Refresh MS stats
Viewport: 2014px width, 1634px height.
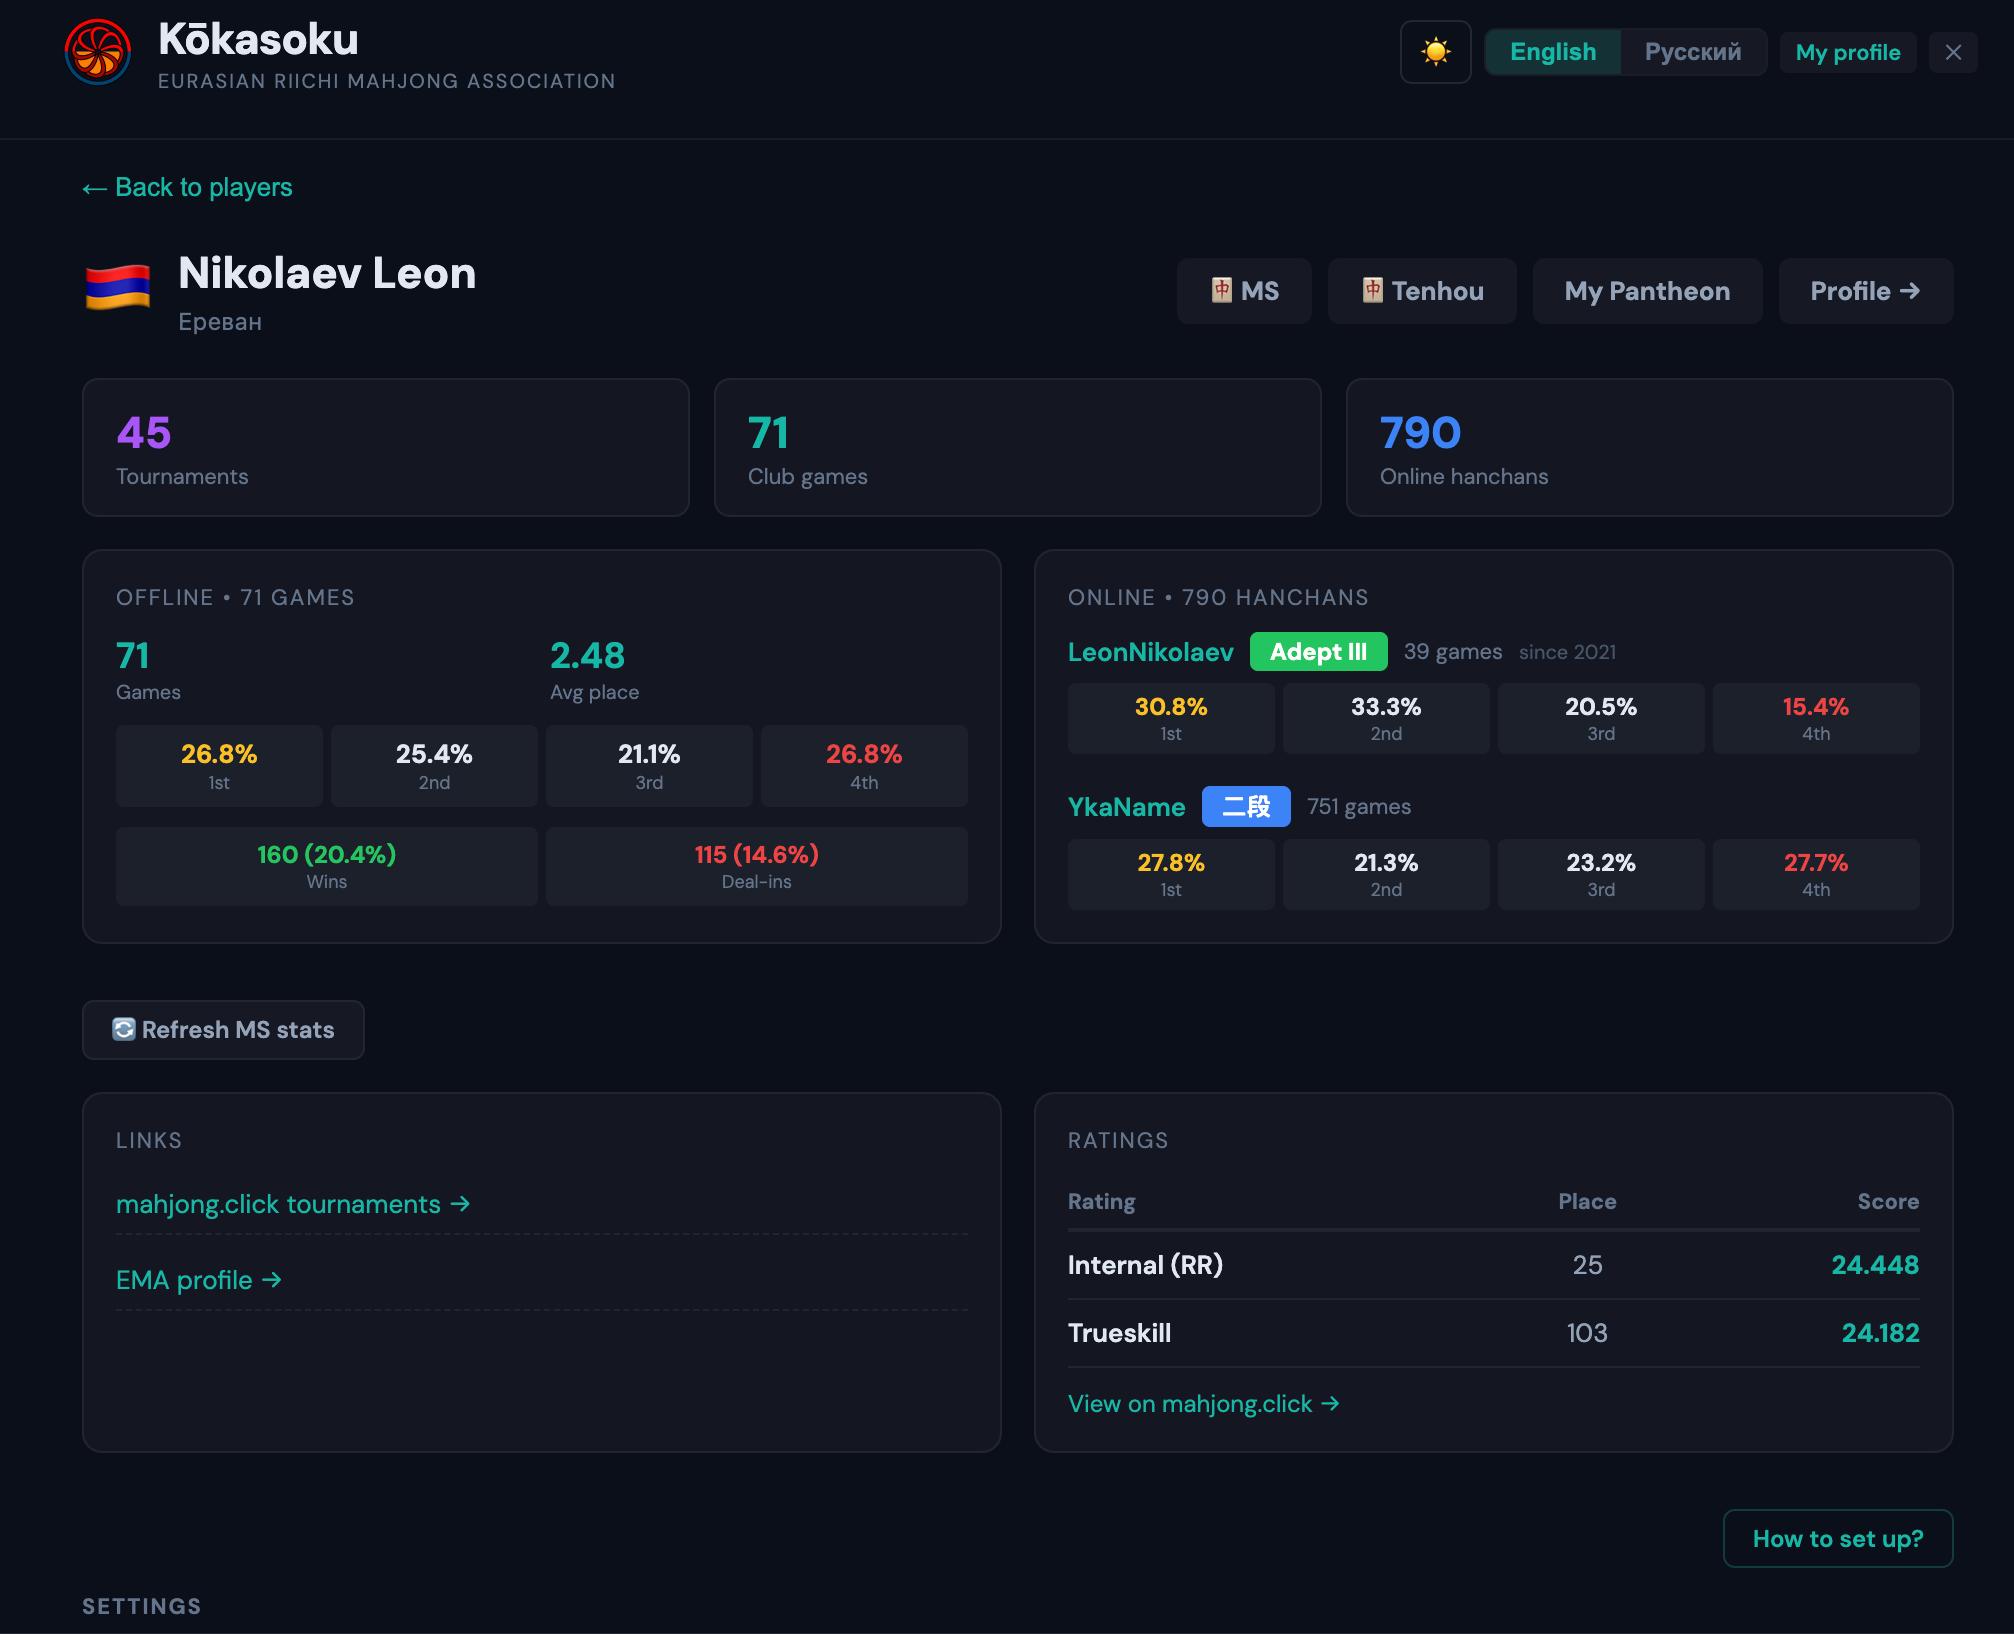[223, 1030]
